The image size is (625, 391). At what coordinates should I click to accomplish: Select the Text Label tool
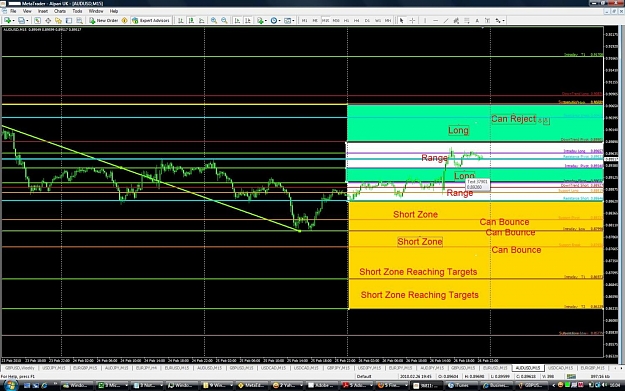pos(487,20)
